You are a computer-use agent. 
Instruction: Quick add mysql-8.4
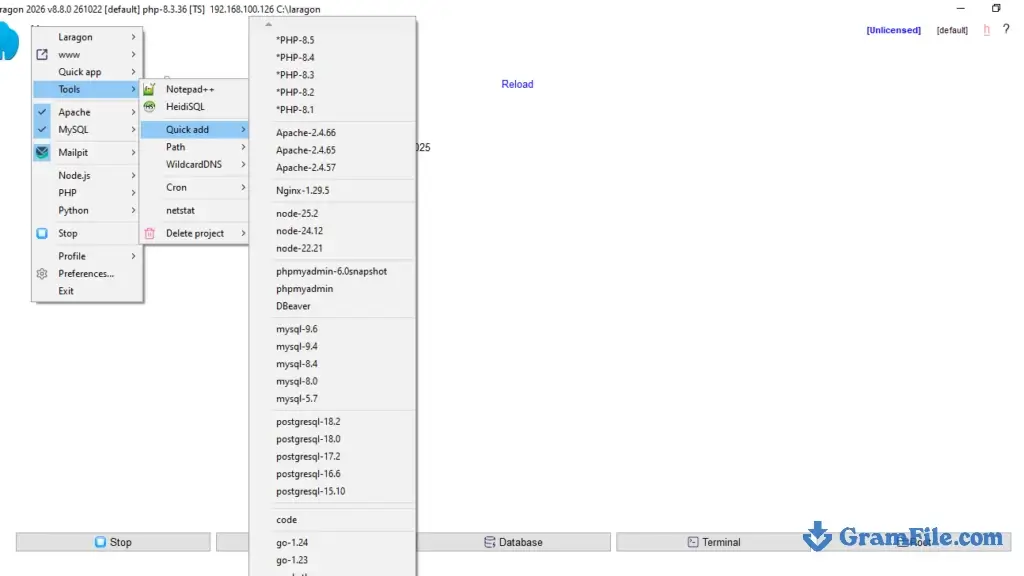[333, 364]
